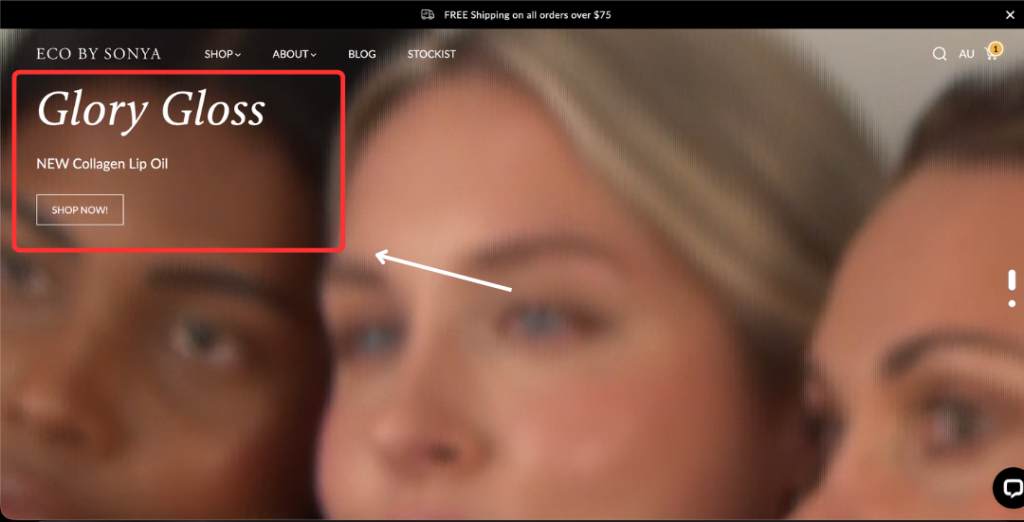The width and height of the screenshot is (1024, 522).
Task: Dismiss the free shipping announcement bar
Action: pos(1010,14)
